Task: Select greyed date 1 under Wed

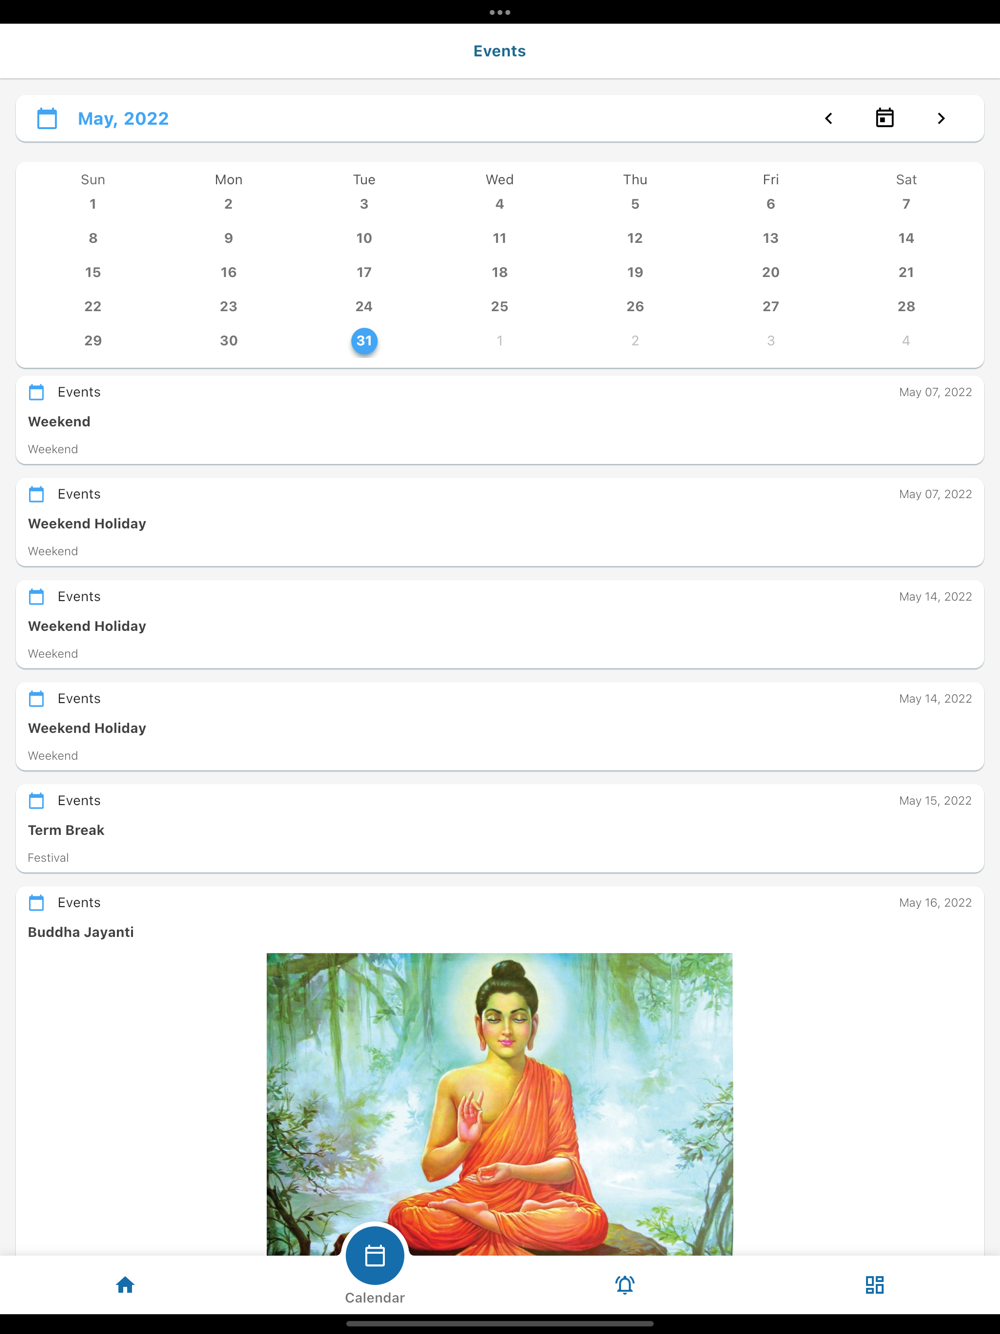Action: [500, 341]
